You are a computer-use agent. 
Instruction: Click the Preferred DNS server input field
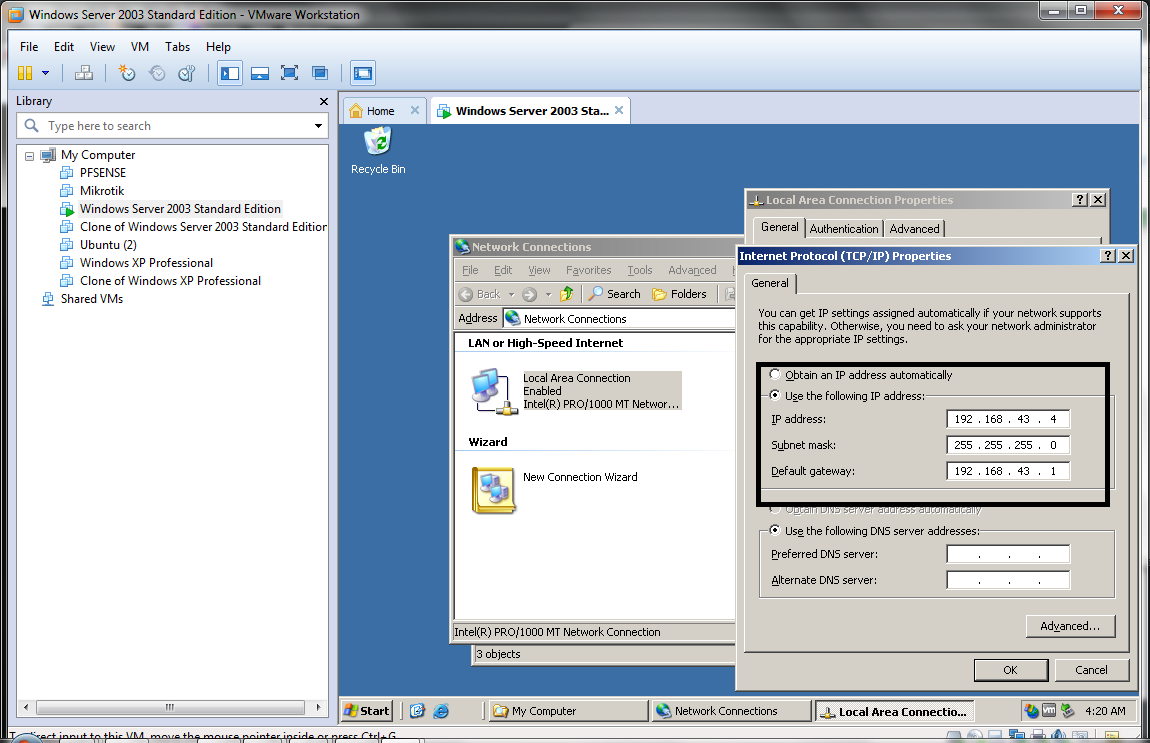(1007, 553)
